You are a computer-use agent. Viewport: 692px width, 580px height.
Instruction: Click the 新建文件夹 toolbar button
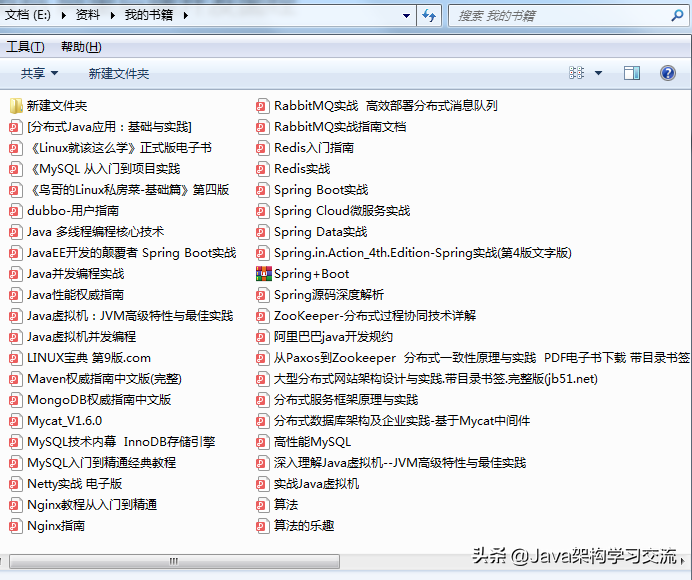click(119, 73)
